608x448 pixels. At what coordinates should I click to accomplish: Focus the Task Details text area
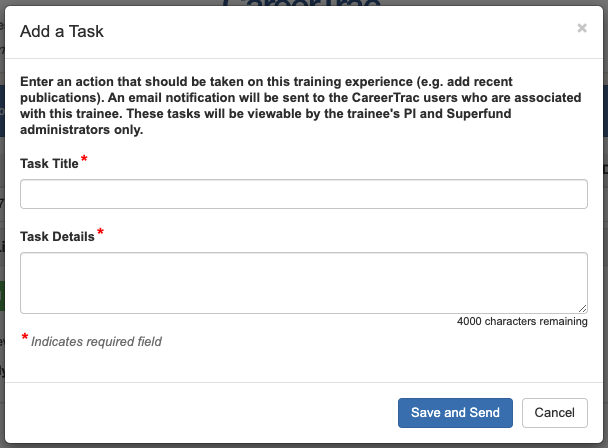[304, 283]
